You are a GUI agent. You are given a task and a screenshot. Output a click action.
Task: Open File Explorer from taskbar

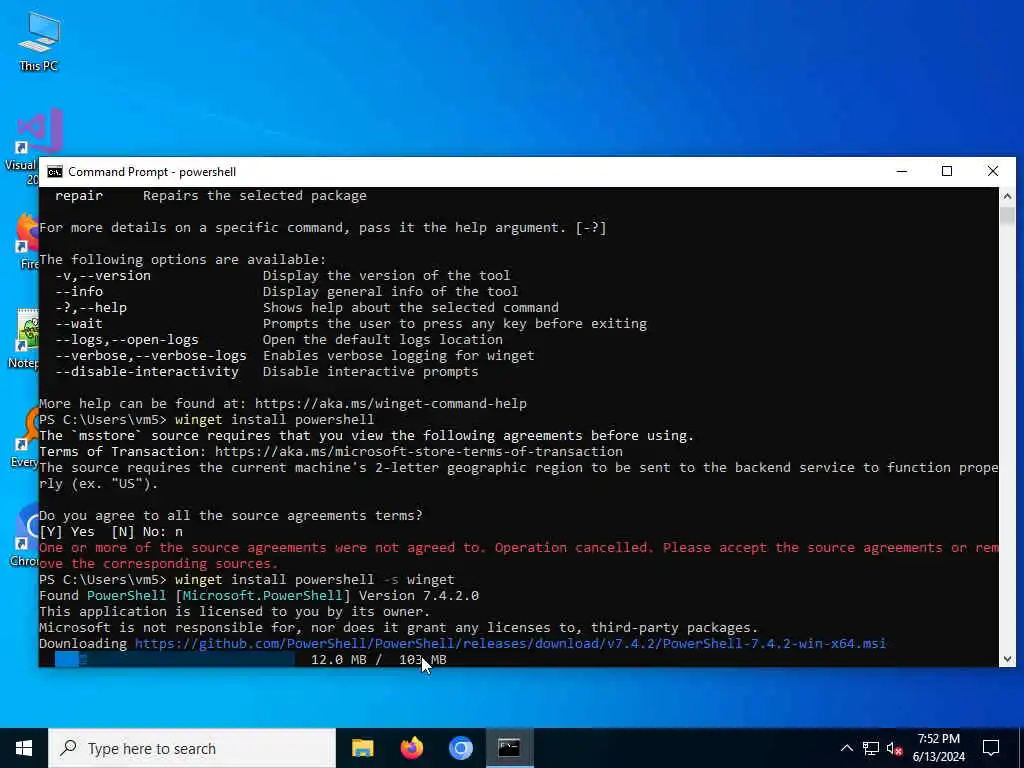362,748
